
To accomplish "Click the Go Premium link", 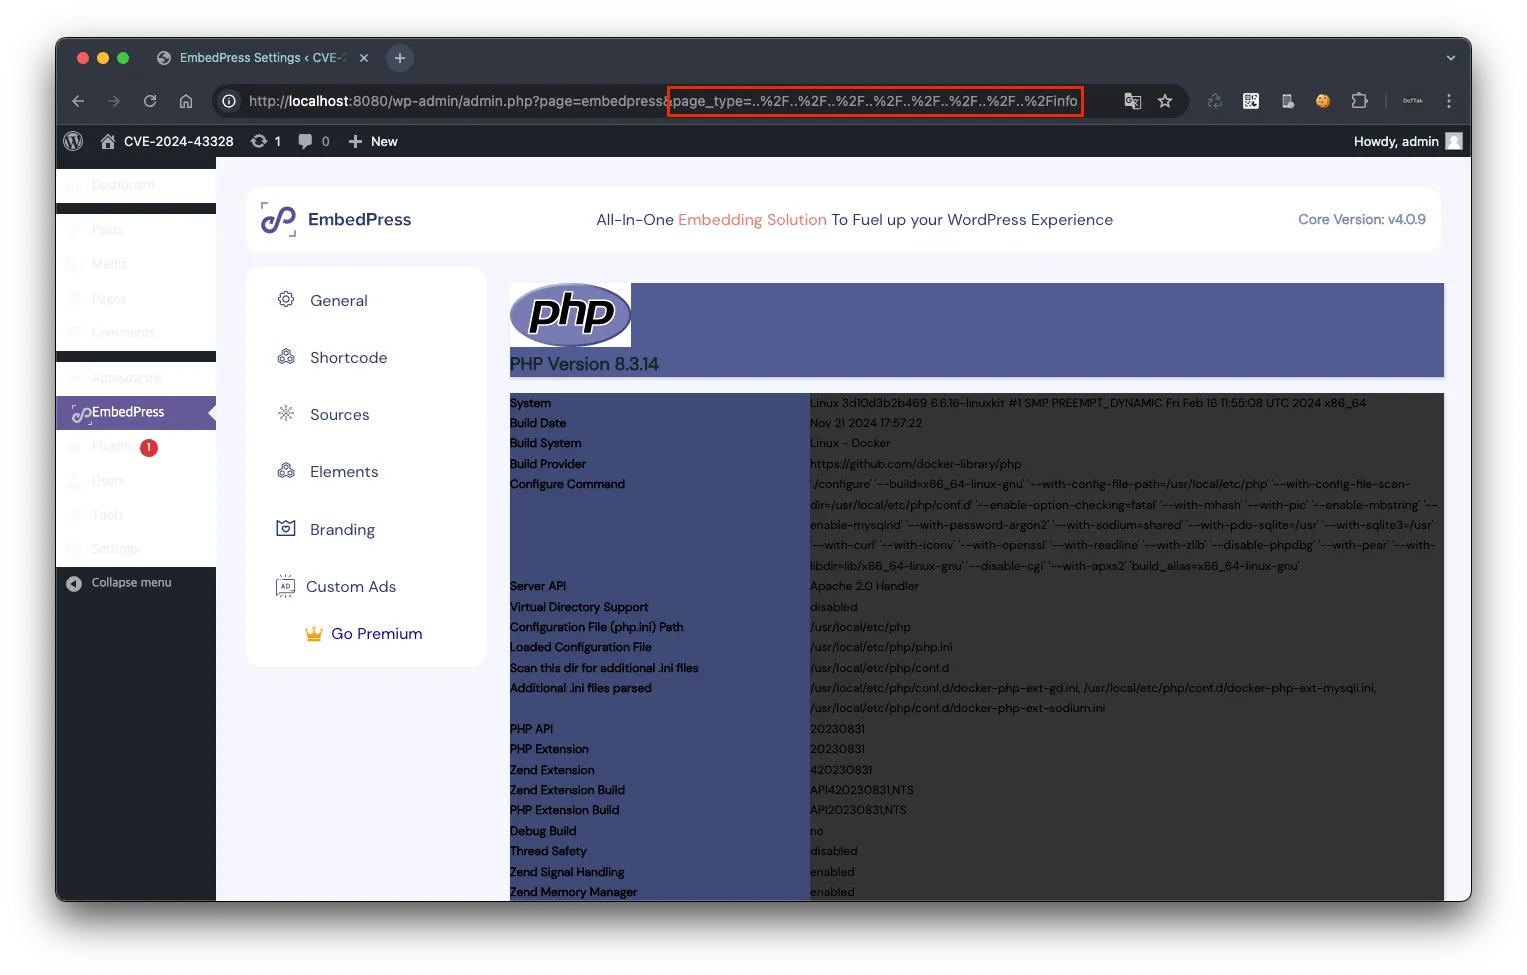I will click(364, 634).
